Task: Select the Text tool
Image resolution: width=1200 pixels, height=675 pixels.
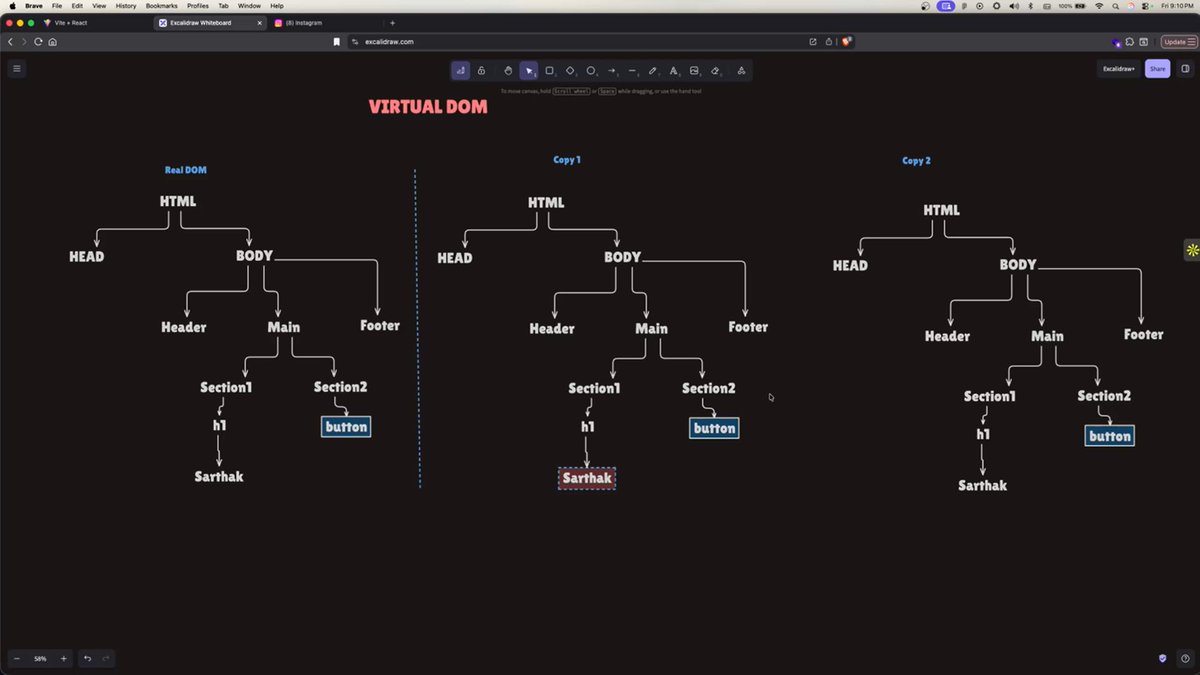Action: tap(674, 70)
